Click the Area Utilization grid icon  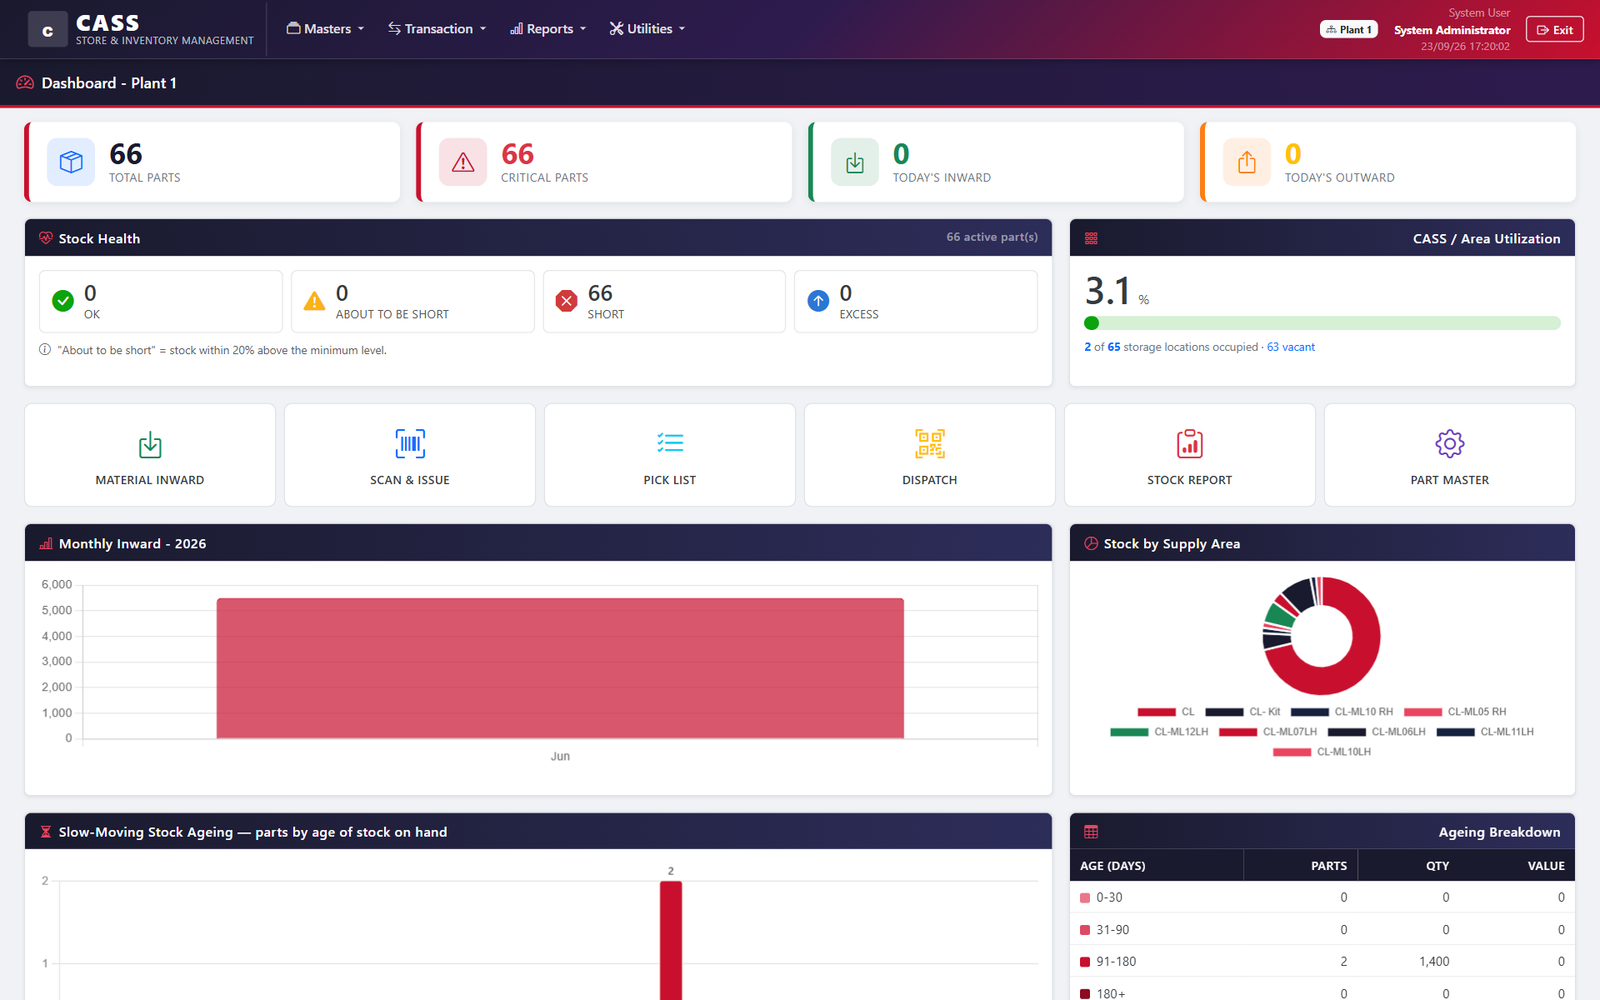click(x=1091, y=238)
